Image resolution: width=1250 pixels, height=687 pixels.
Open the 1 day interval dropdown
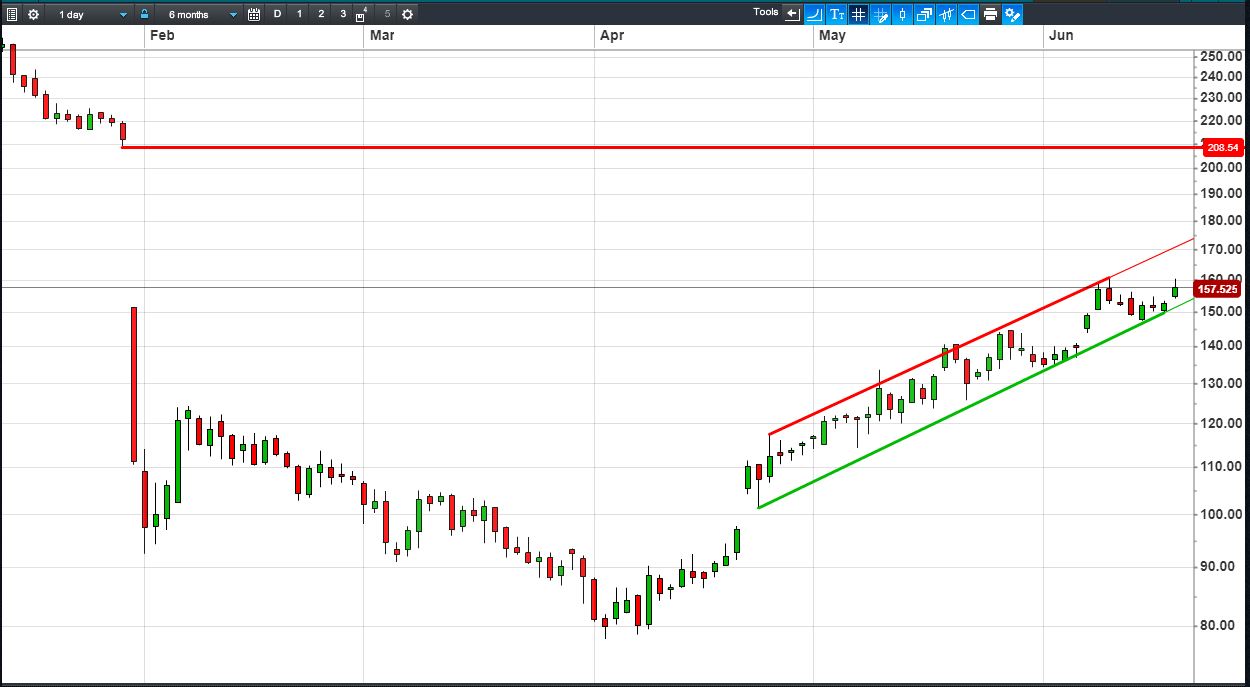click(x=93, y=15)
